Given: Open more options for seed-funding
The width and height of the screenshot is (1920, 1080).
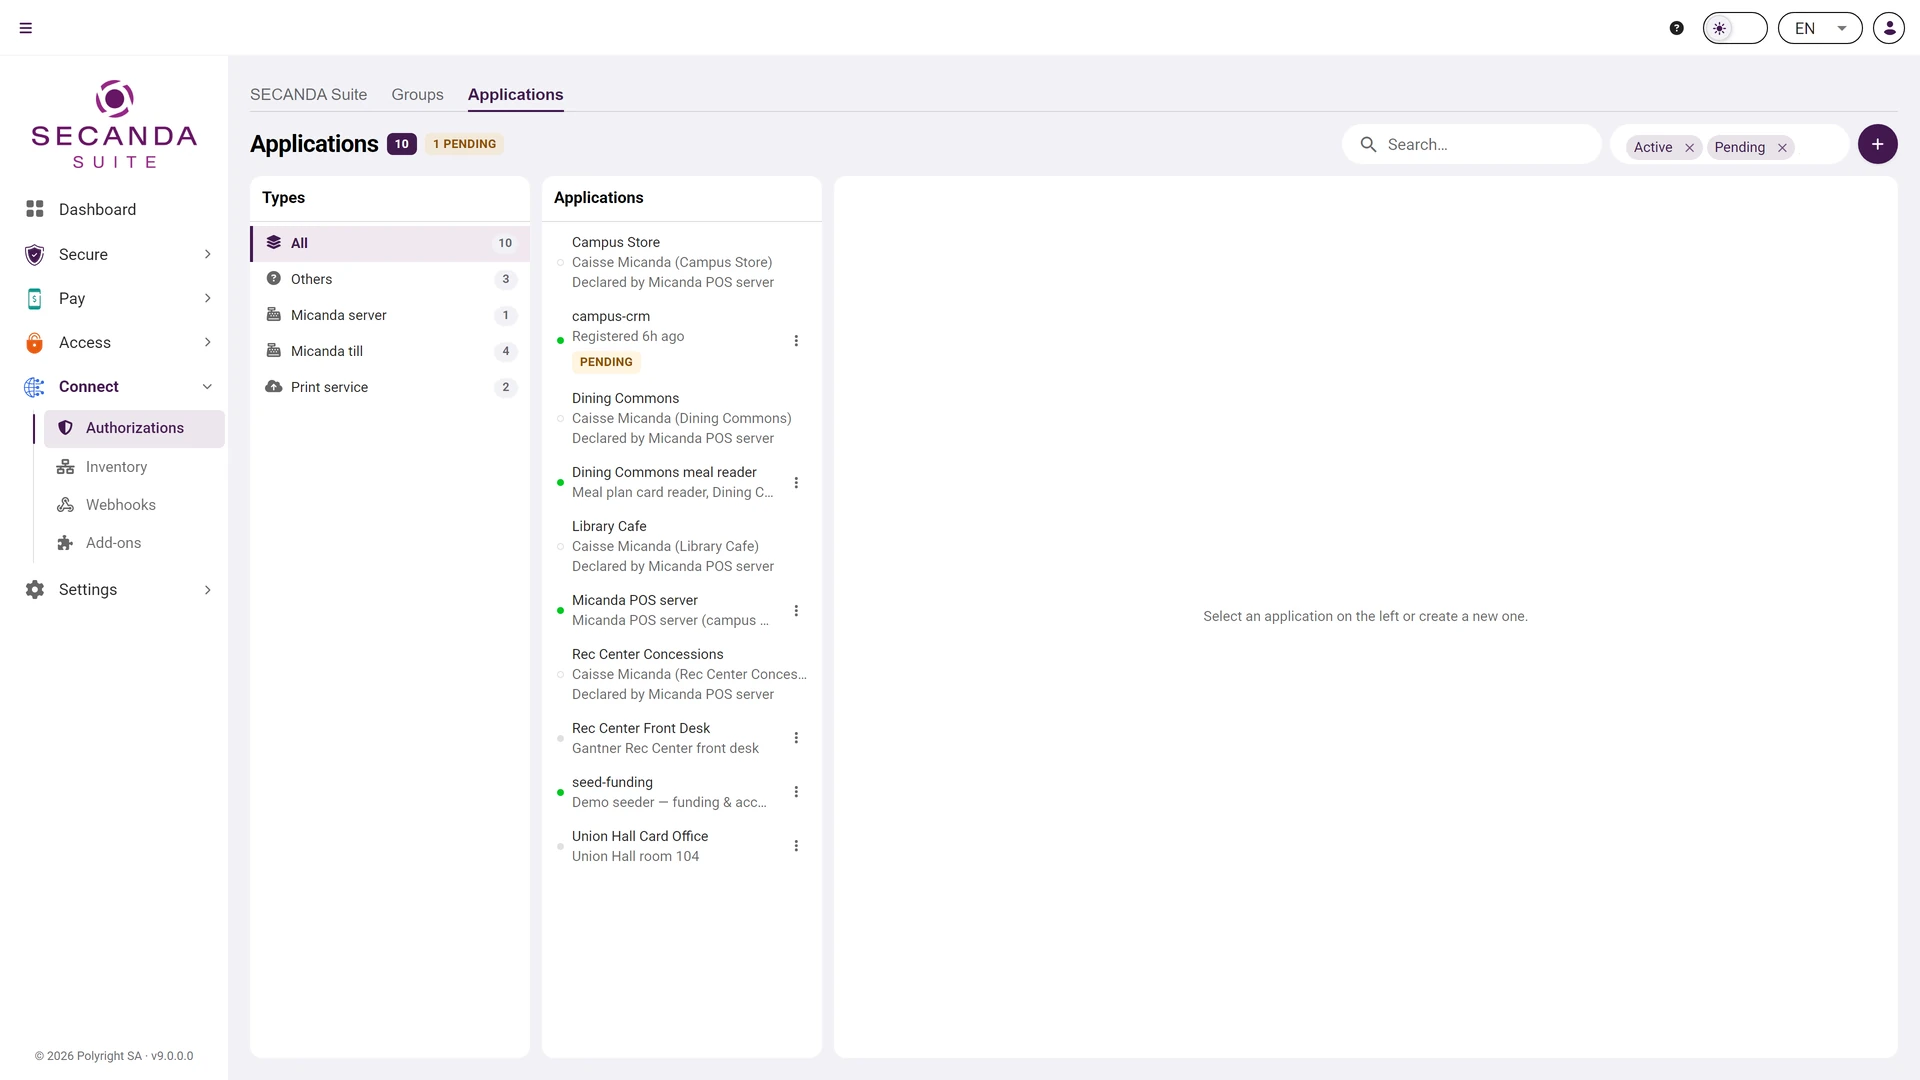Looking at the screenshot, I should click(796, 792).
